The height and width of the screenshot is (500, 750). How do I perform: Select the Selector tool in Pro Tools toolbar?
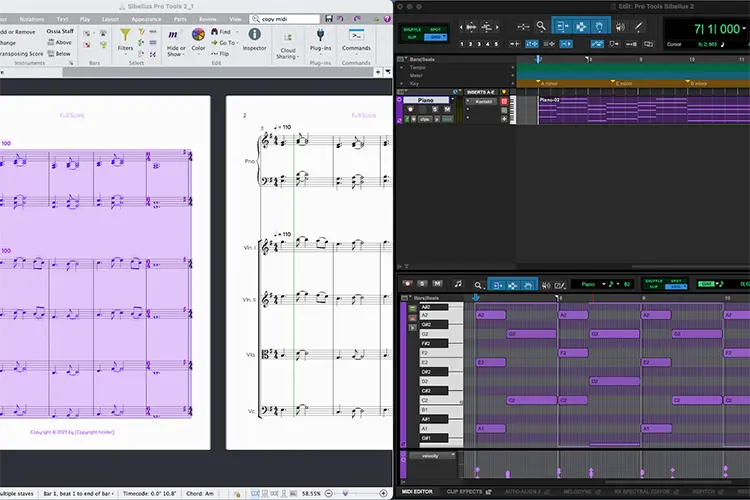pyautogui.click(x=581, y=27)
